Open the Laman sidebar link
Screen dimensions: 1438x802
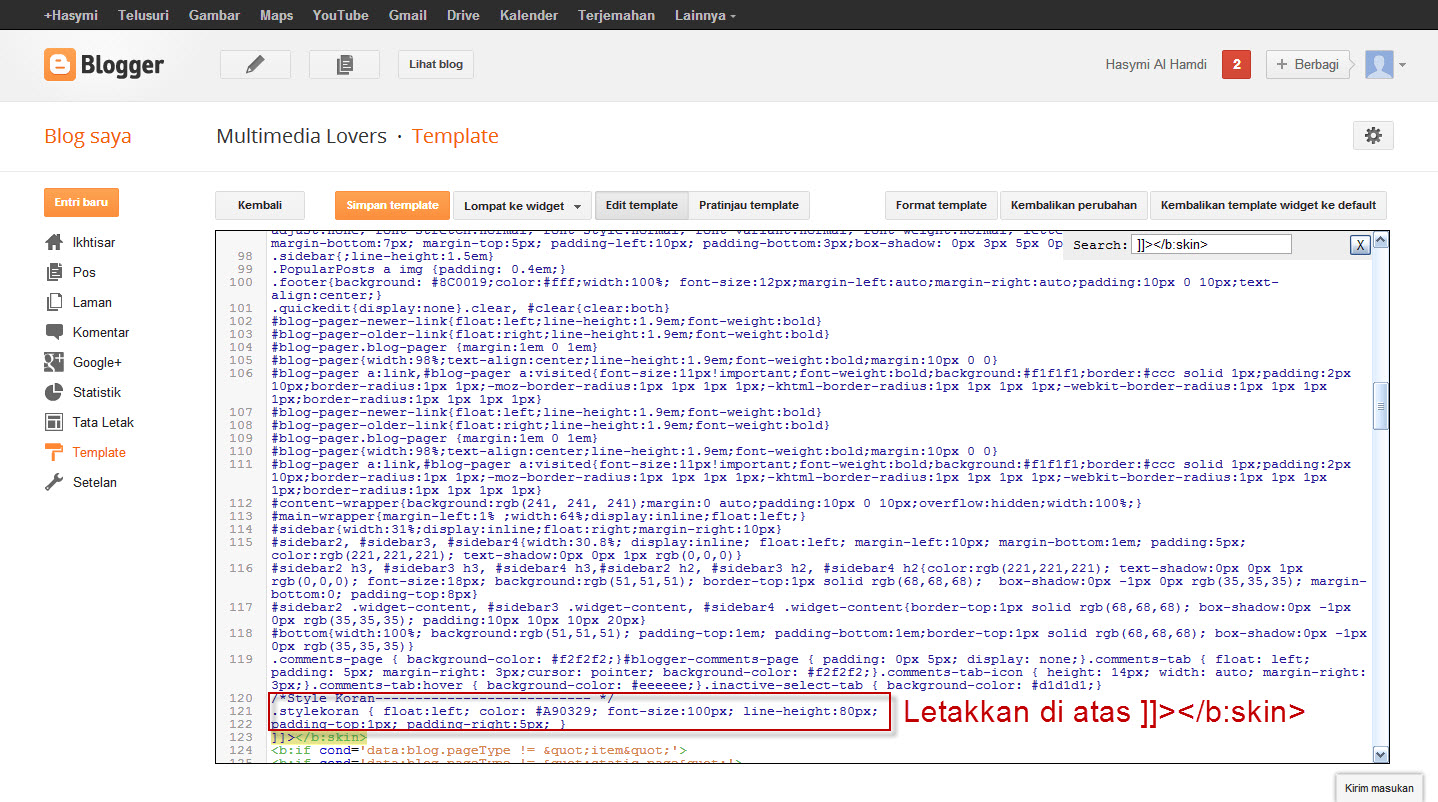click(92, 302)
